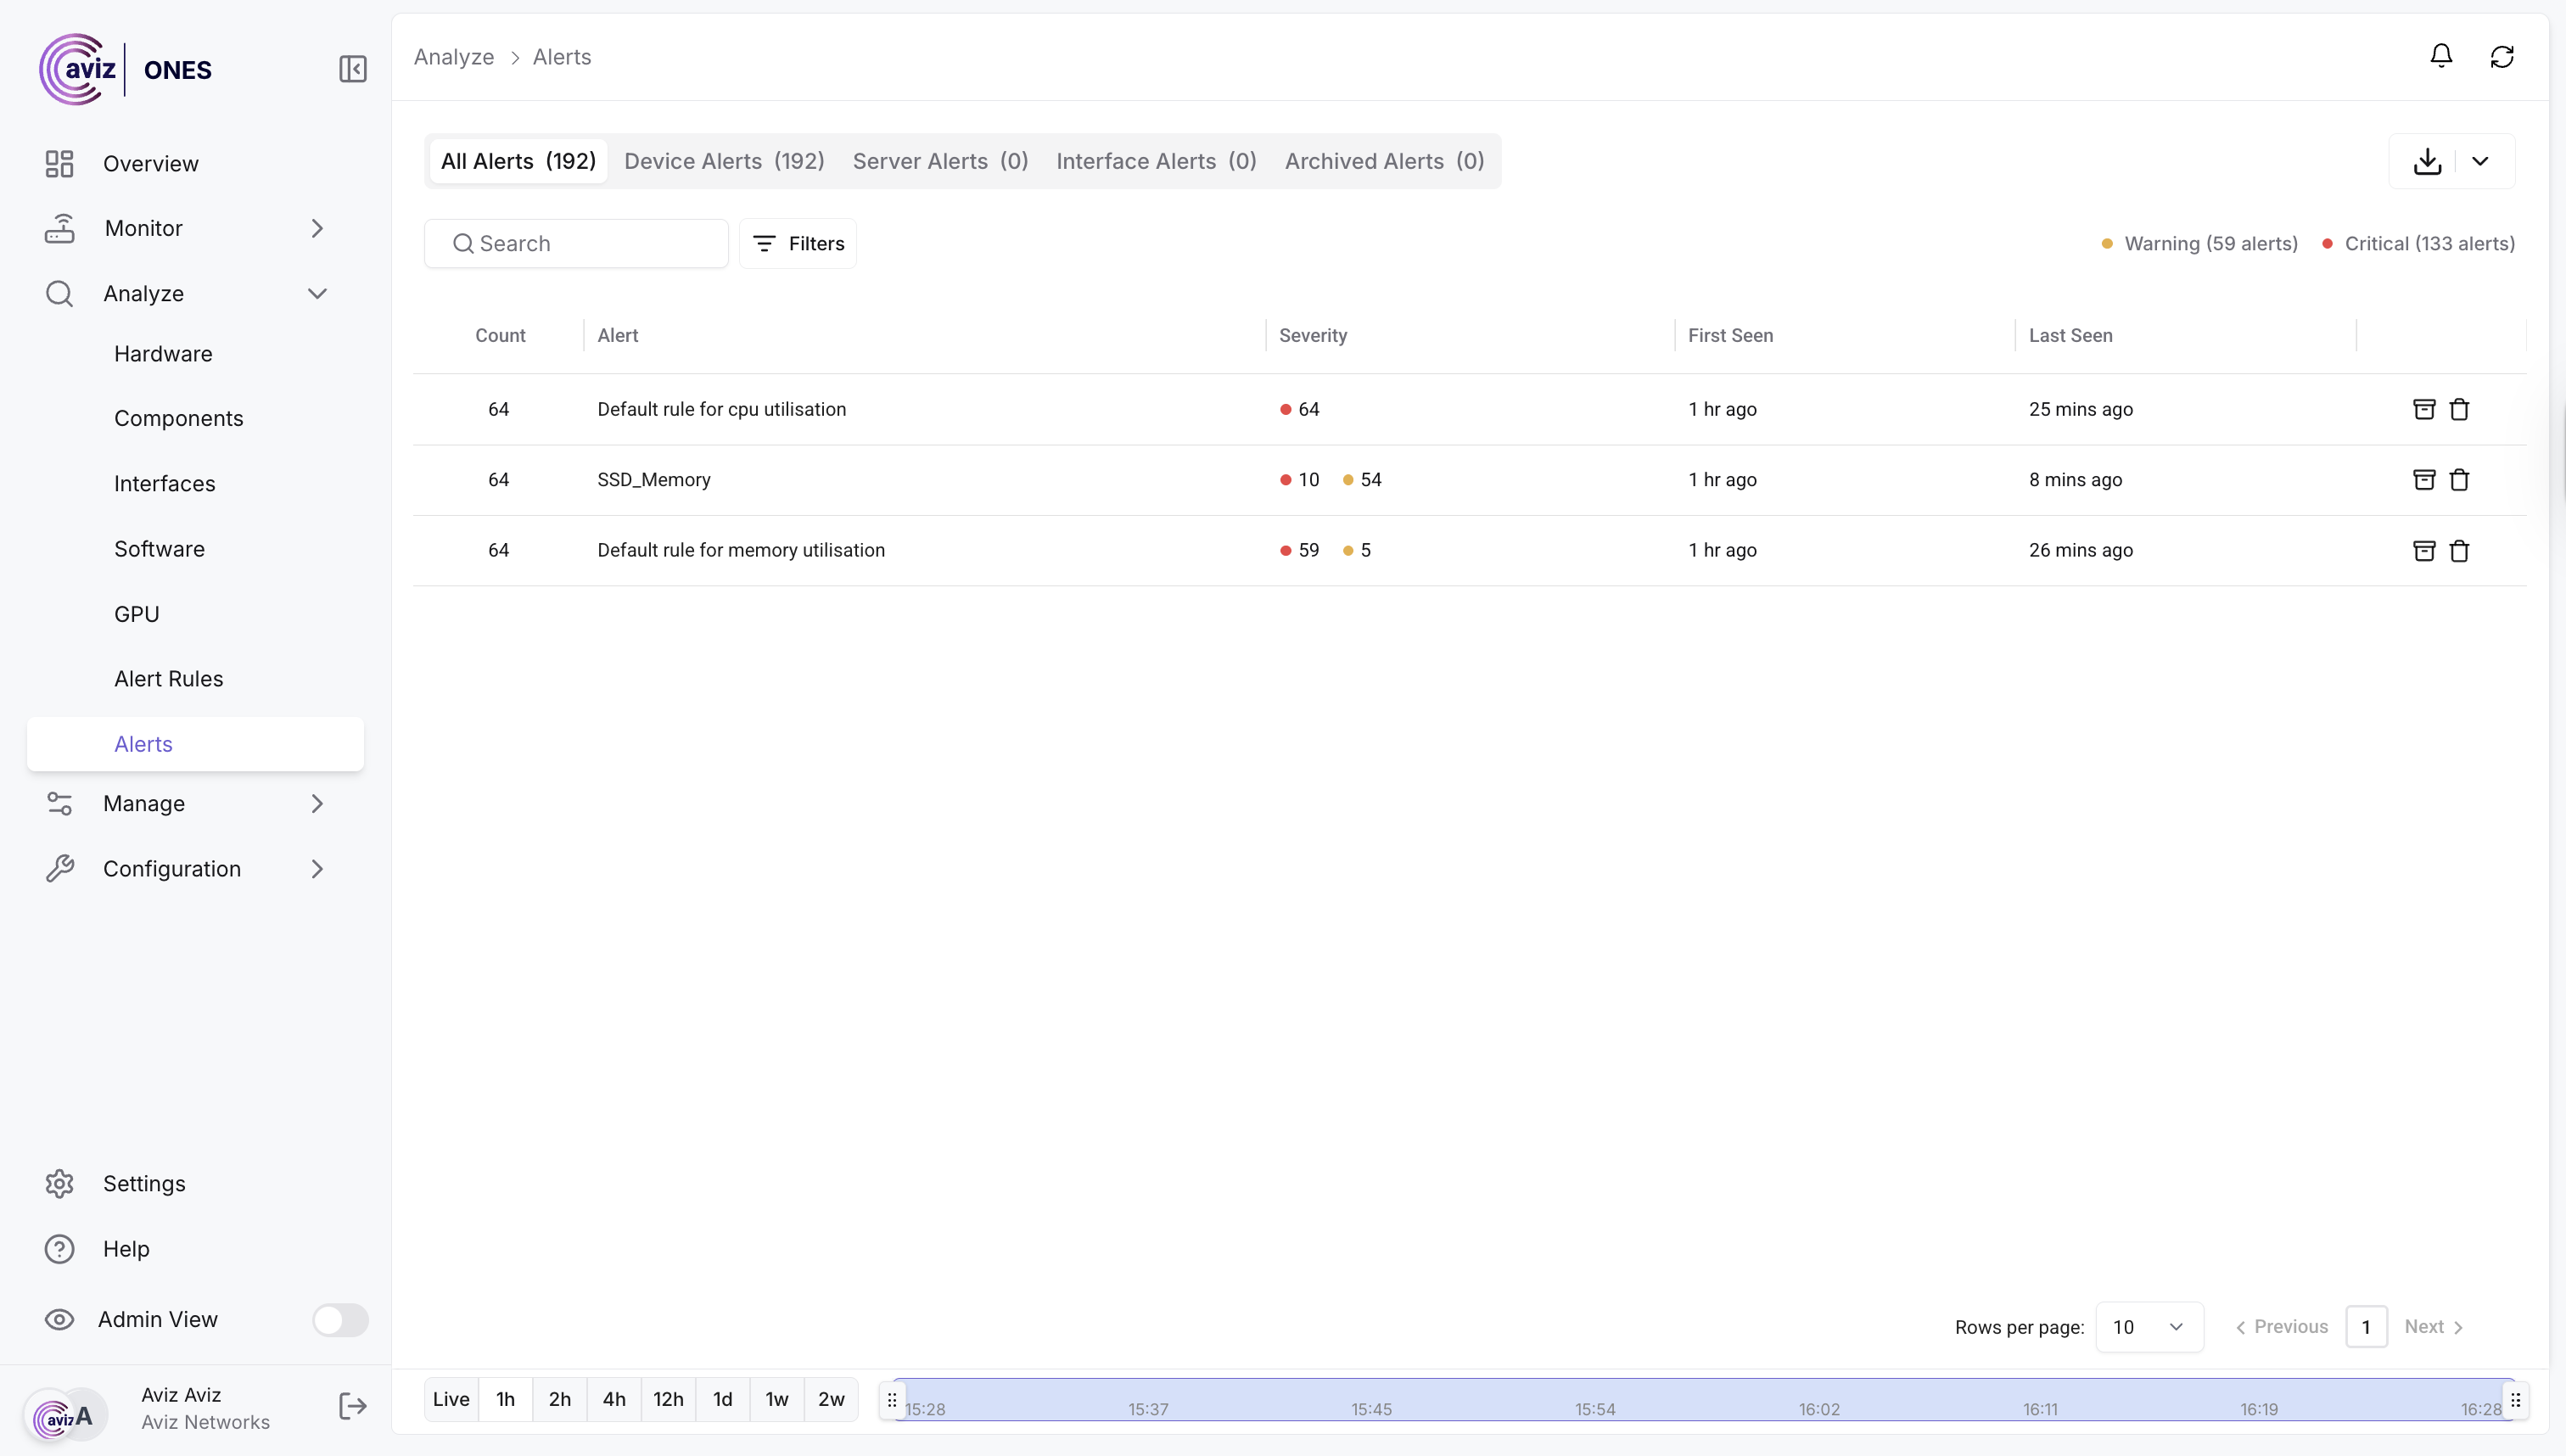The image size is (2566, 1456).
Task: Switch to Device Alerts tab
Action: (x=724, y=161)
